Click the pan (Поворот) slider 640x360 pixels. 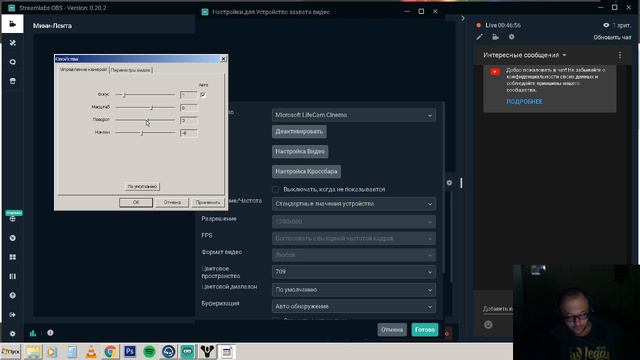pyautogui.click(x=145, y=120)
